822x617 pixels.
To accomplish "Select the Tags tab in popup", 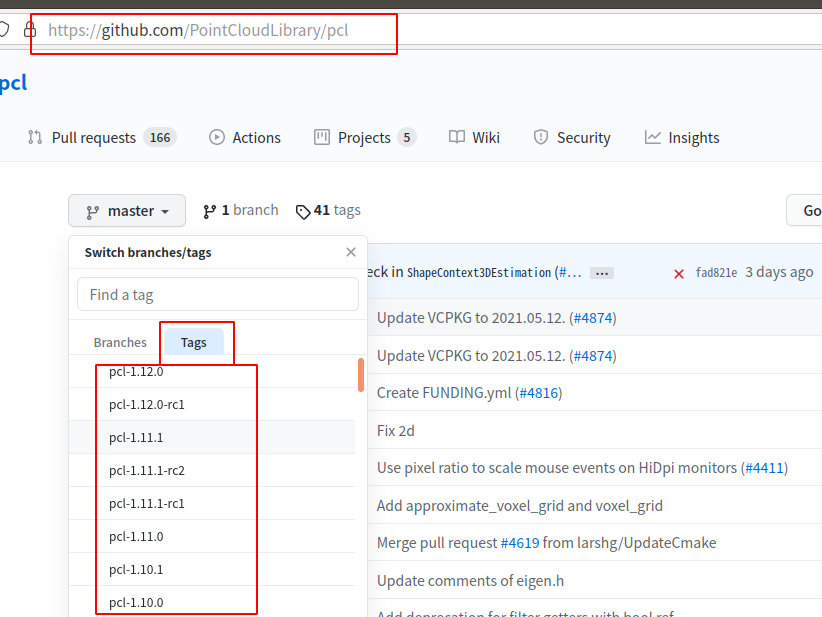I will (194, 342).
